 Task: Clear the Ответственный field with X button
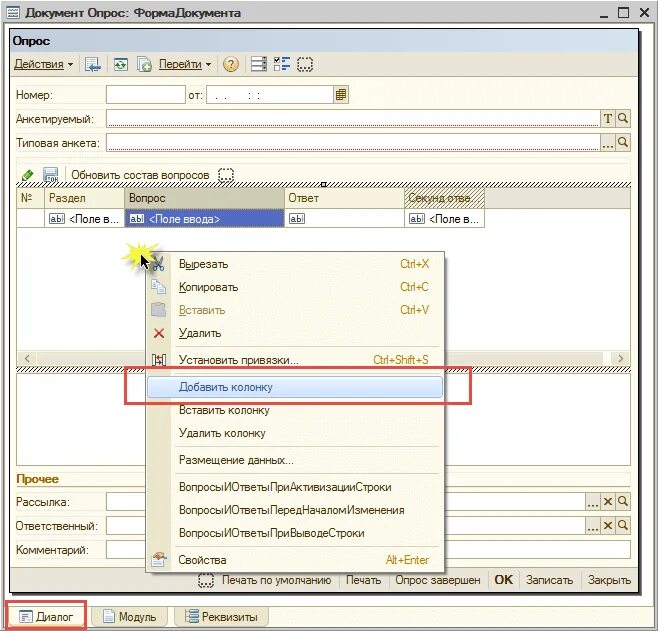tap(608, 525)
